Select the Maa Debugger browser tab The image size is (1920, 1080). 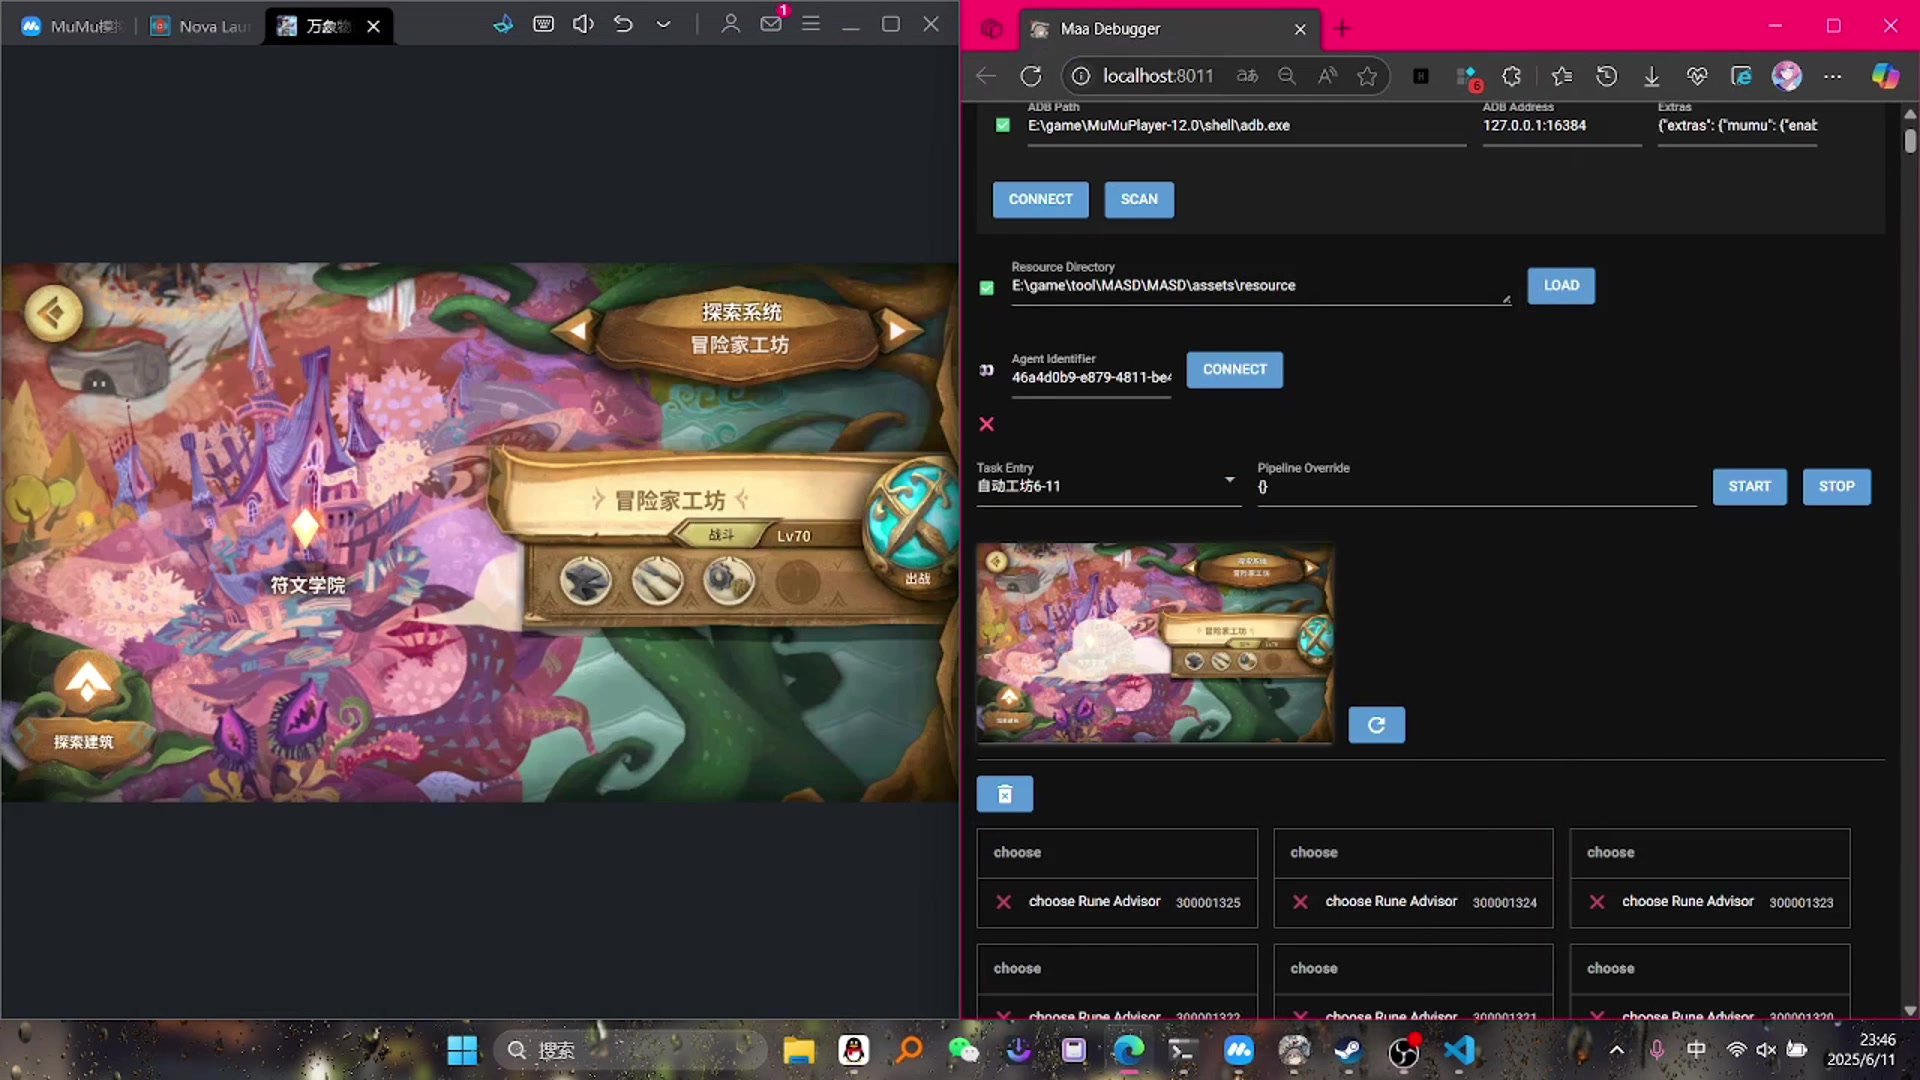[x=1168, y=29]
